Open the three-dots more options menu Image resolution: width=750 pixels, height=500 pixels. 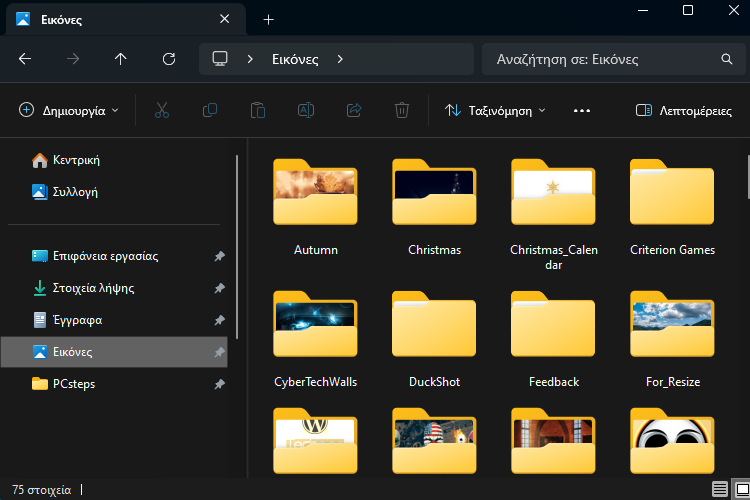[582, 111]
